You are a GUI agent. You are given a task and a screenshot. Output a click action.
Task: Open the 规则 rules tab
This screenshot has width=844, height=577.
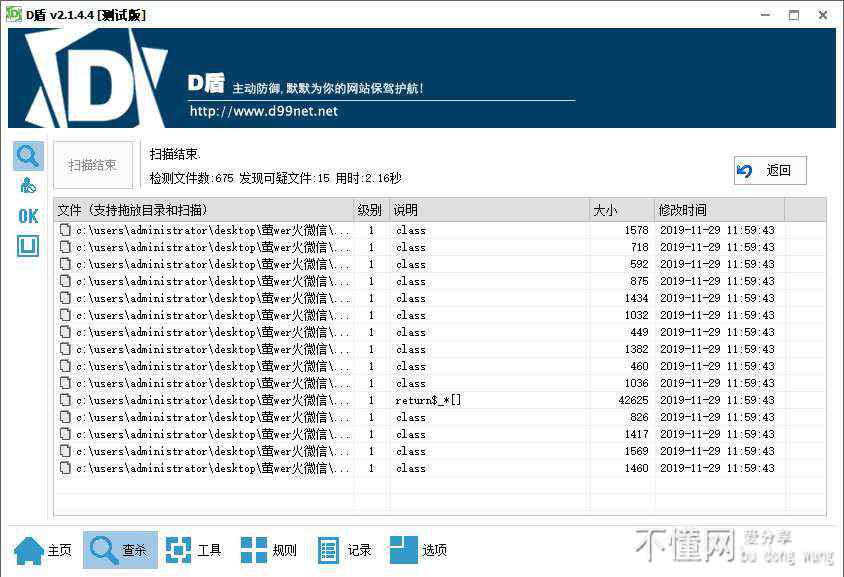(268, 550)
